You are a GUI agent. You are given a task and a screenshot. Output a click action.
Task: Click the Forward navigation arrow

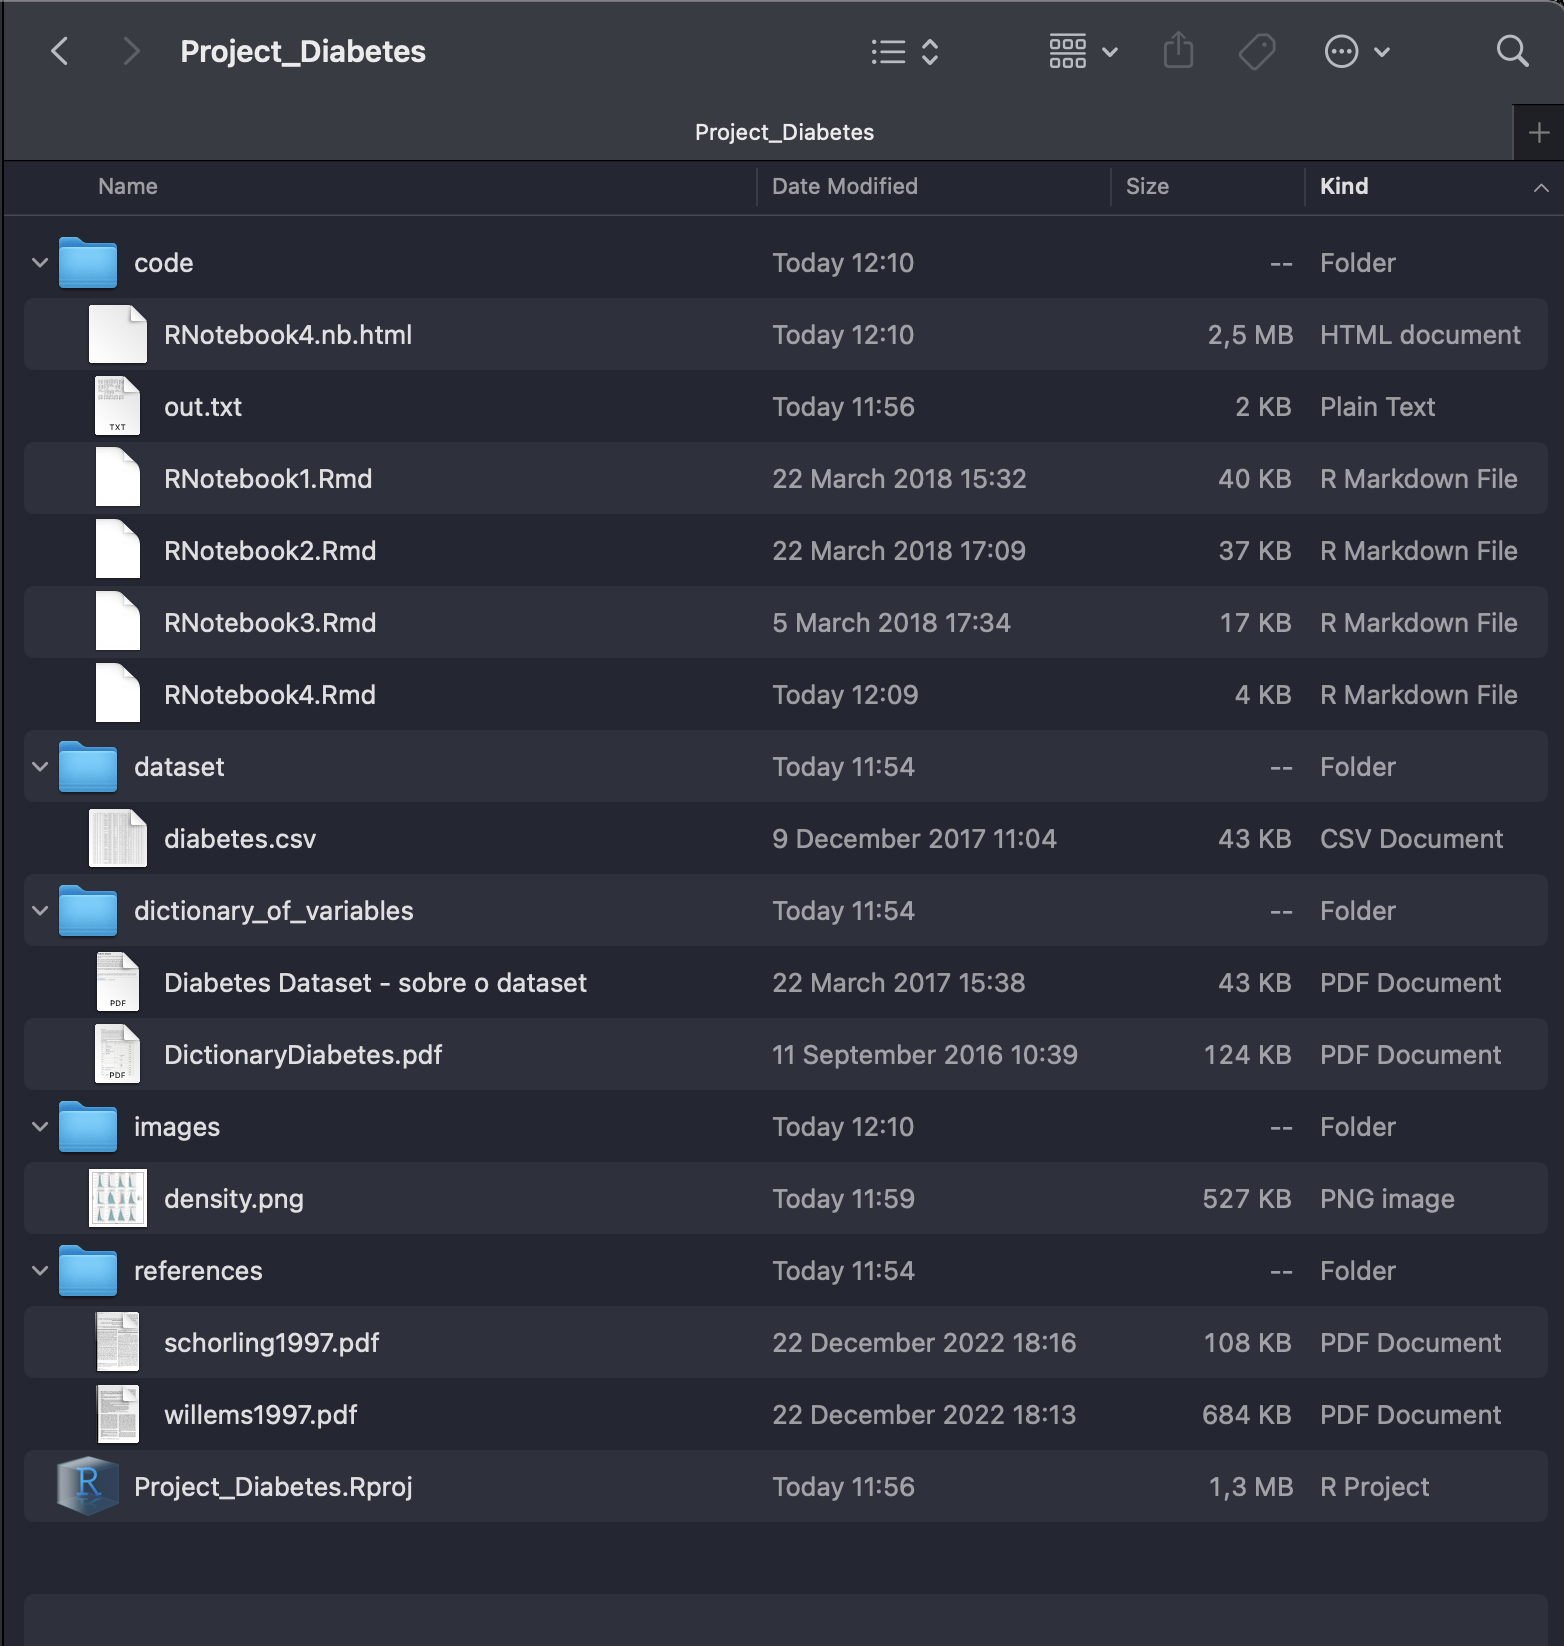[x=130, y=51]
